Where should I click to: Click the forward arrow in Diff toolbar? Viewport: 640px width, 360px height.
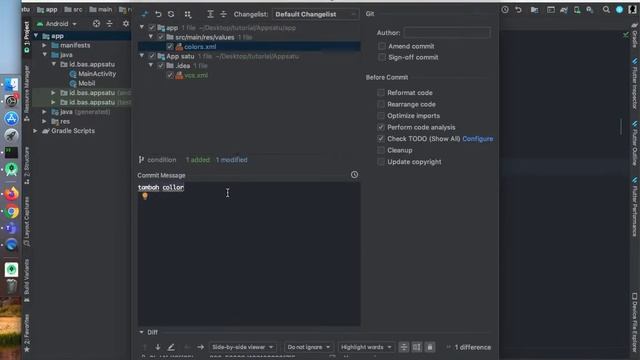coord(200,347)
